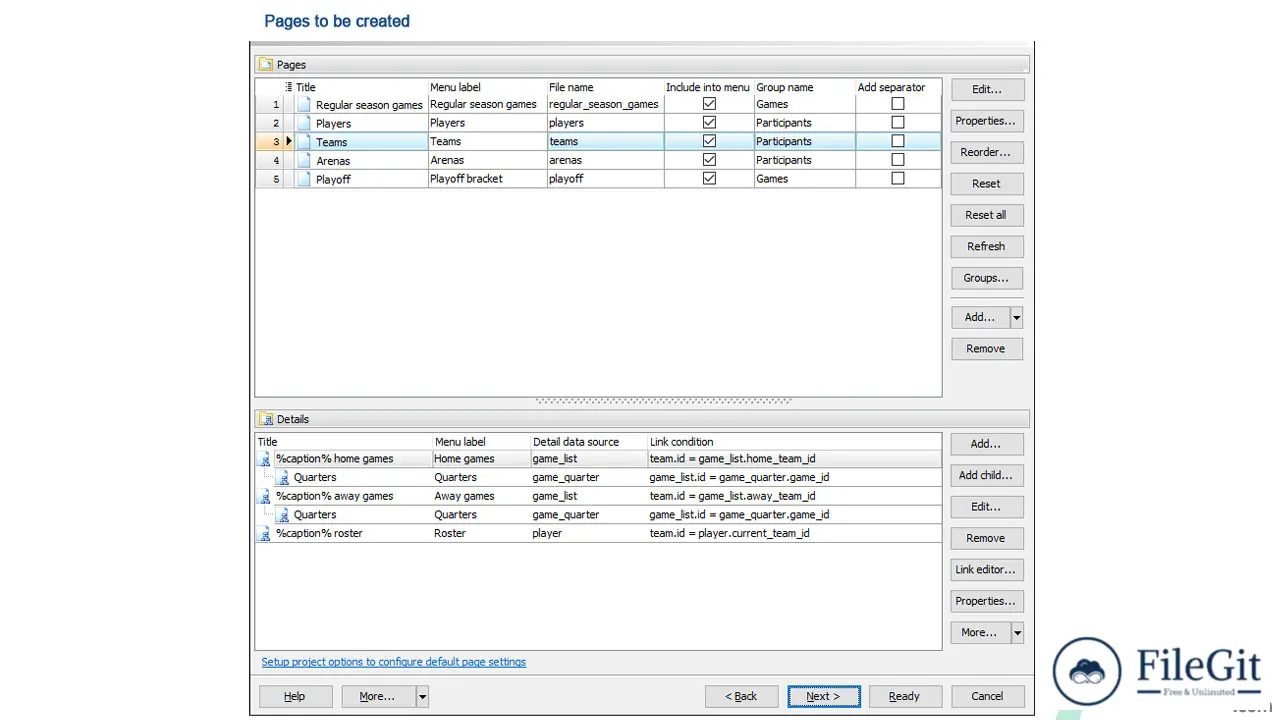Viewport: 1280px width, 720px height.
Task: Select the 'Away games' menu label cell
Action: point(480,496)
